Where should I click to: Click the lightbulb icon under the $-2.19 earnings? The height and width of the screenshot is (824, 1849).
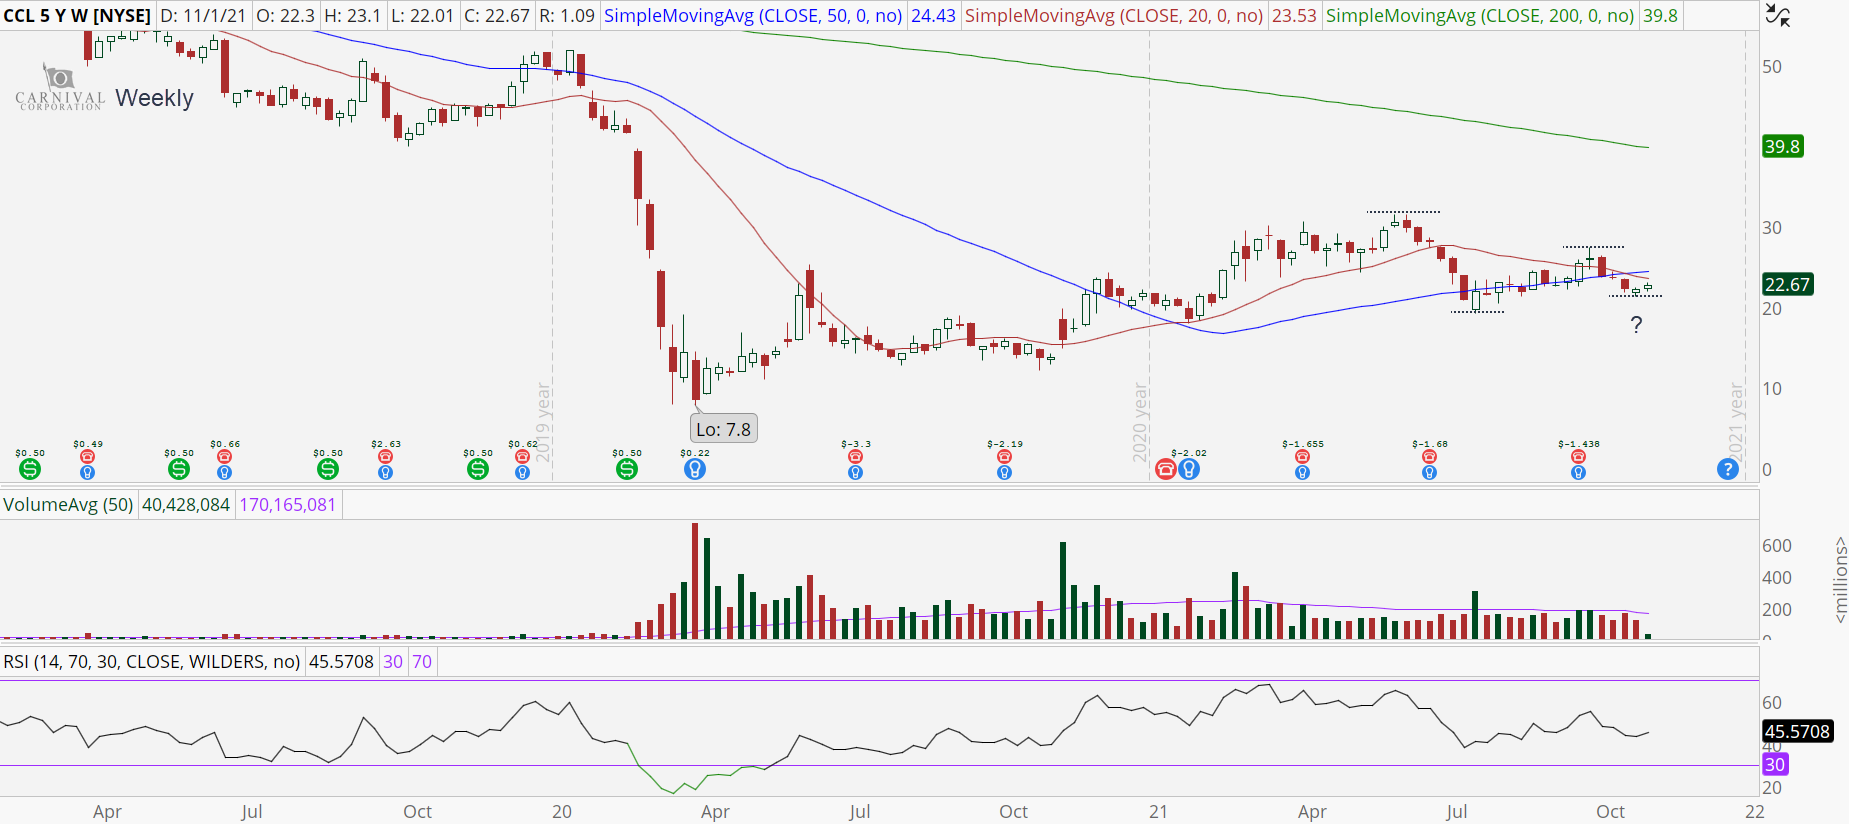pos(1004,472)
